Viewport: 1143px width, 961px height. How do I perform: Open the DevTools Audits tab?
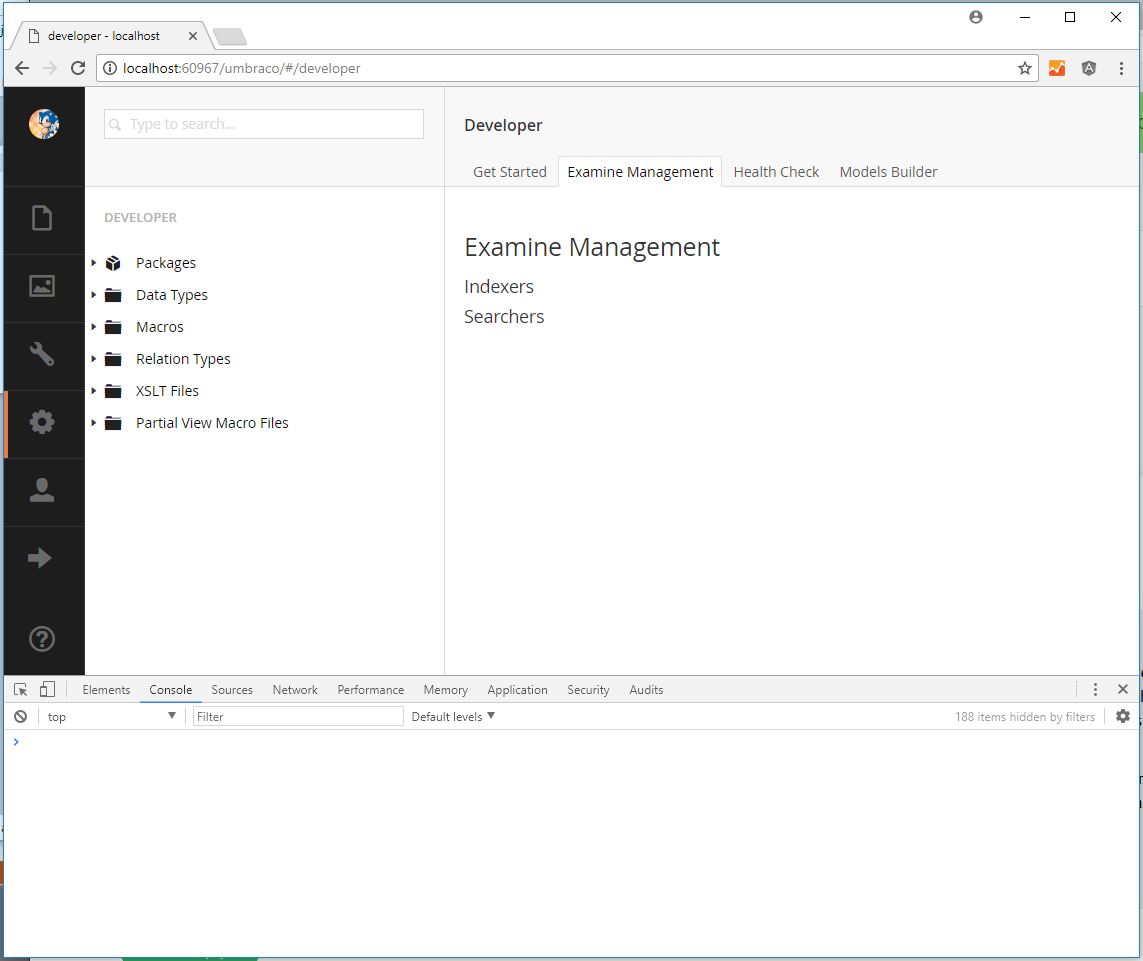(647, 690)
